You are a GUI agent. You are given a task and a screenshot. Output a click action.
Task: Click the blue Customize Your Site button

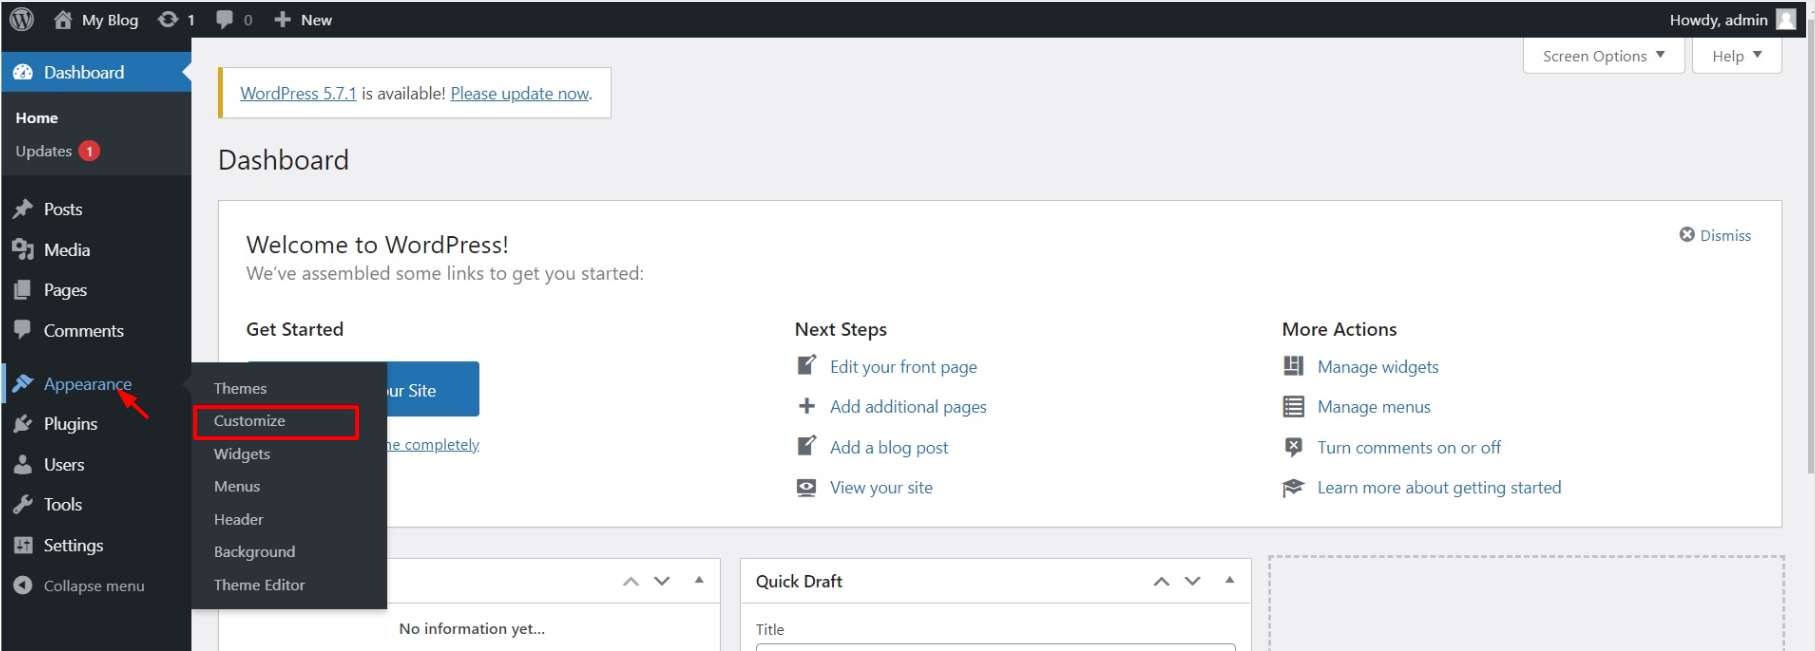(432, 389)
